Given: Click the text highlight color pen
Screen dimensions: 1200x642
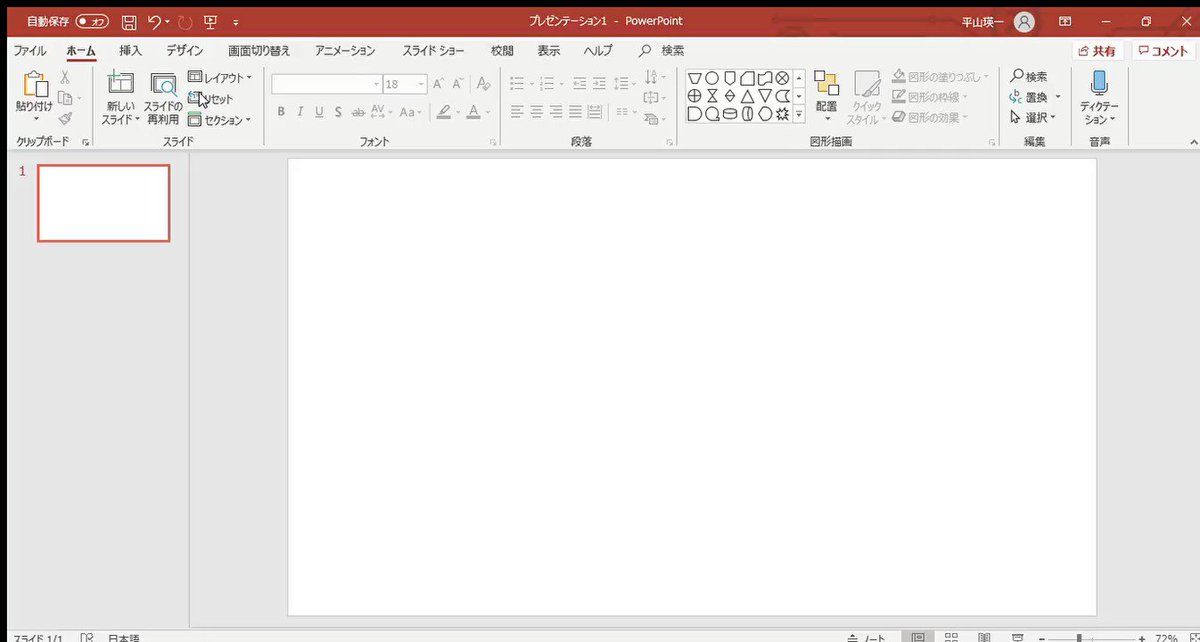Looking at the screenshot, I should coord(443,112).
